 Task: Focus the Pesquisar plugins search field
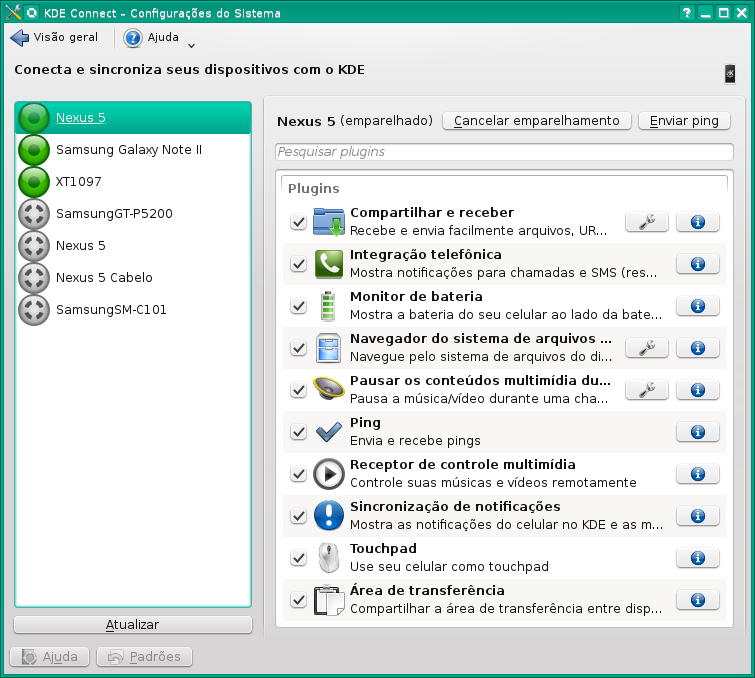504,152
